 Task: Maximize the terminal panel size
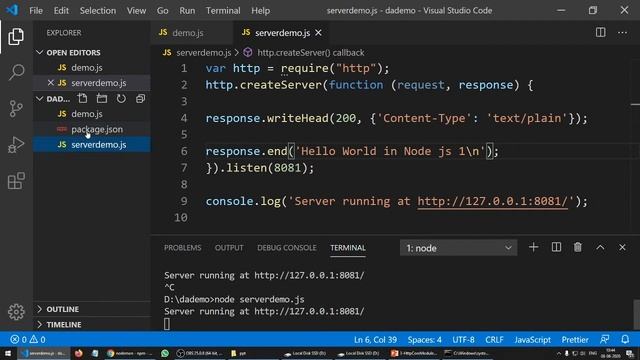[x=600, y=247]
